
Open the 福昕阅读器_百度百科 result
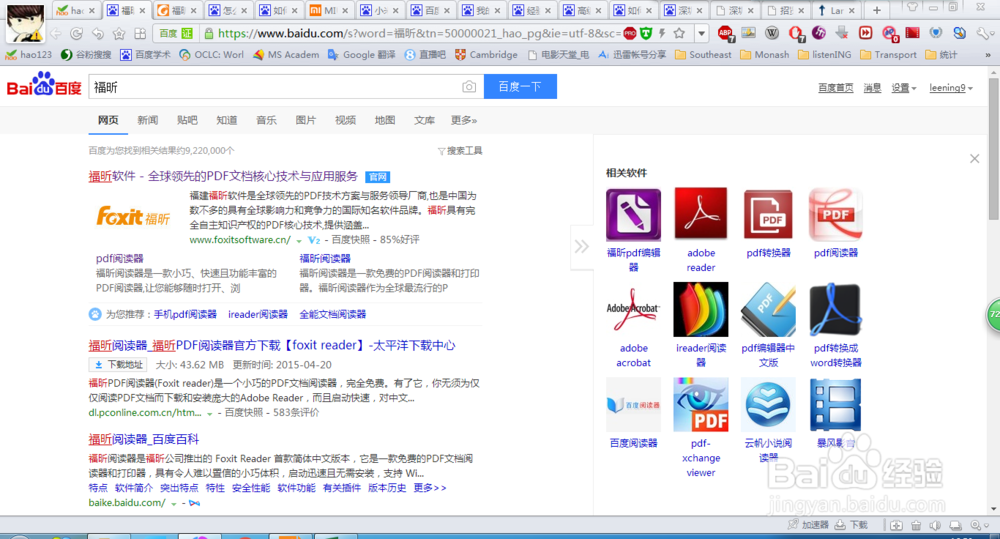(x=143, y=439)
